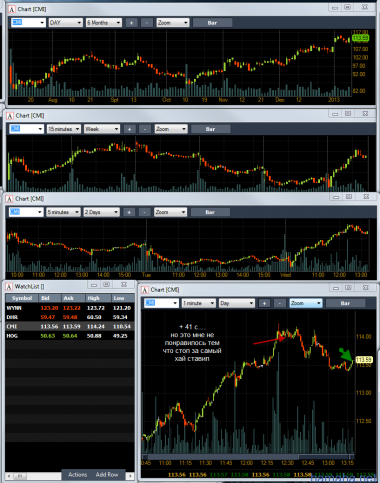Expand the 15 minutes interval dropdown
The image size is (380, 483).
pyautogui.click(x=64, y=129)
